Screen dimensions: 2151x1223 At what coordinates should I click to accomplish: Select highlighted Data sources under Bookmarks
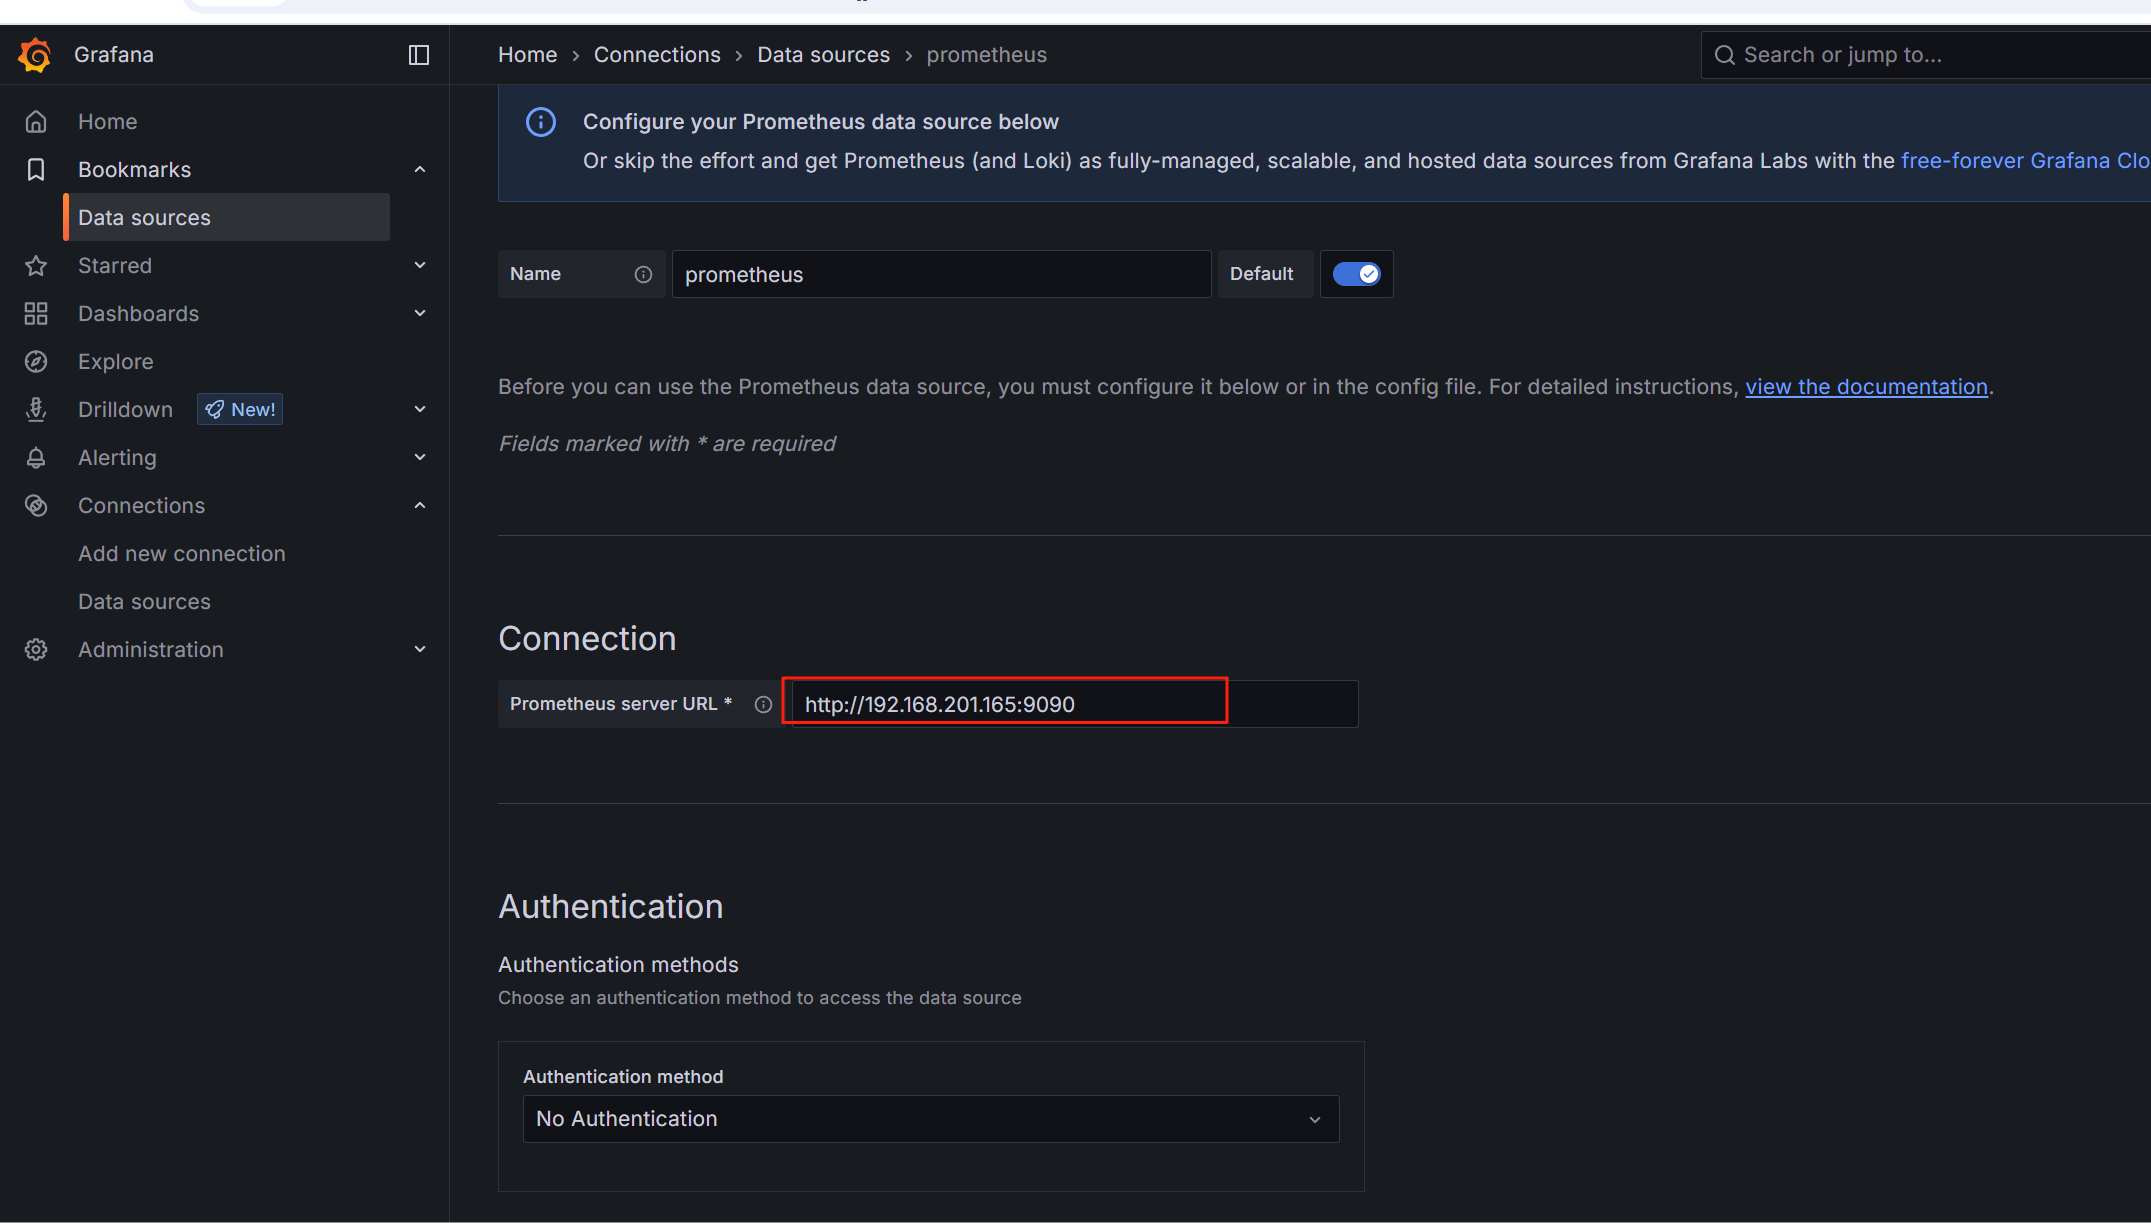tap(145, 218)
